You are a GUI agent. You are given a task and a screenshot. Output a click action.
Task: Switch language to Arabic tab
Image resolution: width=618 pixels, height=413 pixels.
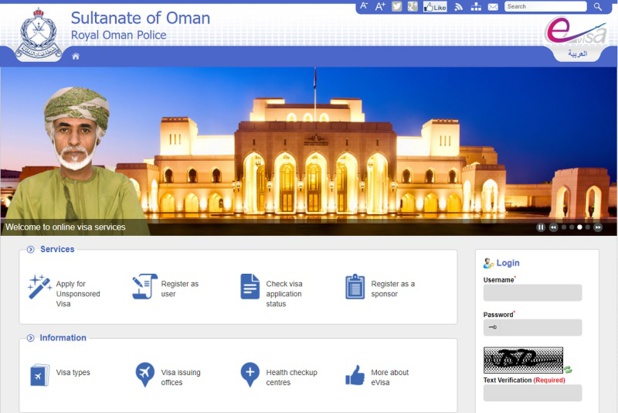pyautogui.click(x=577, y=54)
